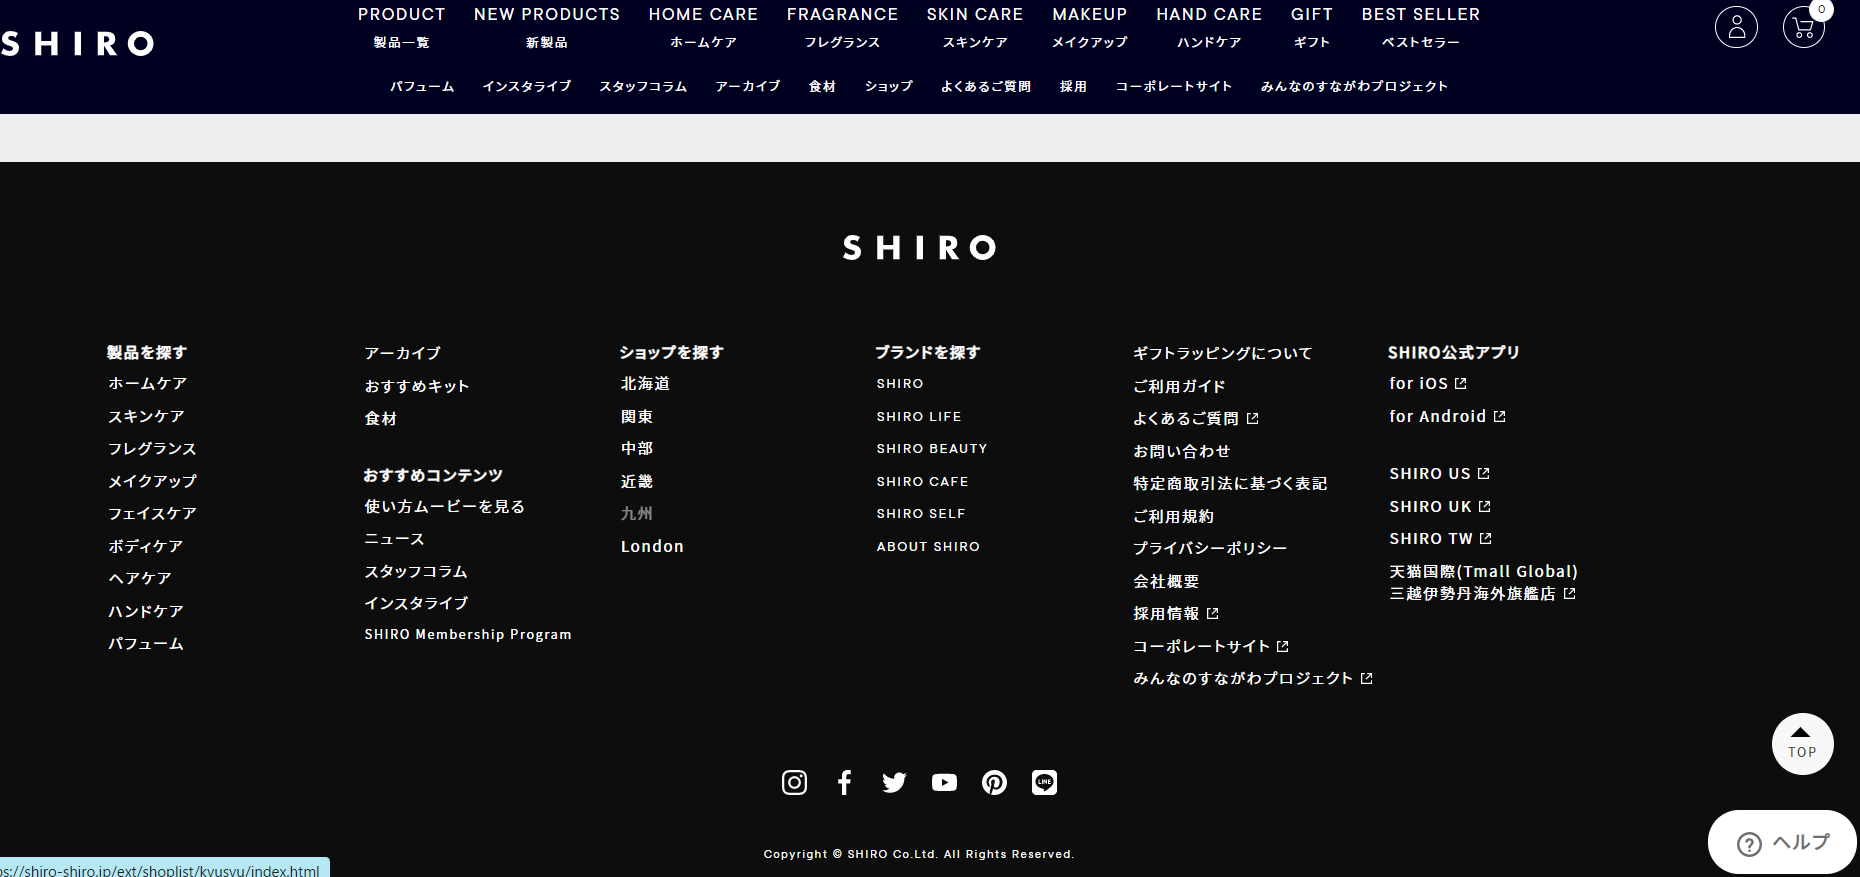Open the PRODUCT 製品一覧 menu
This screenshot has height=877, width=1860.
click(x=401, y=27)
